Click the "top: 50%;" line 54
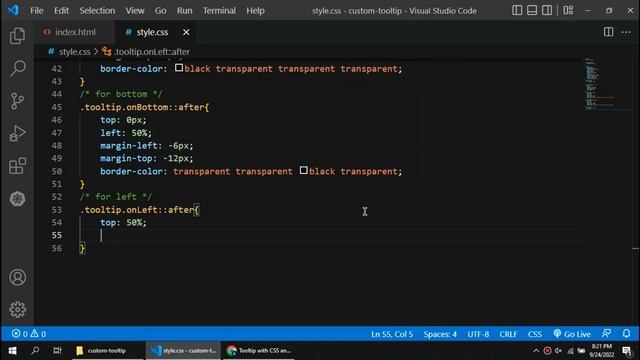640x360 pixels. coord(123,222)
